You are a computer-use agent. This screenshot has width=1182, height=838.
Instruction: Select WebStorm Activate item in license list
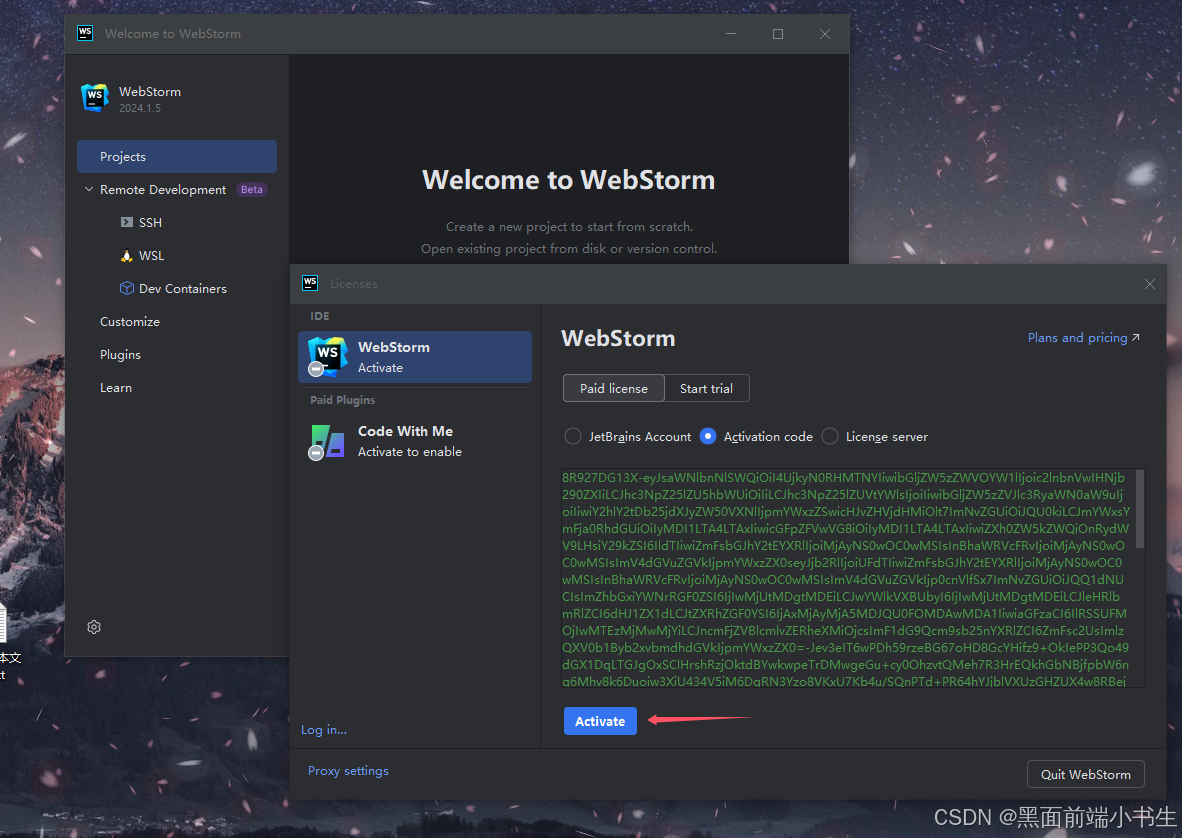415,357
